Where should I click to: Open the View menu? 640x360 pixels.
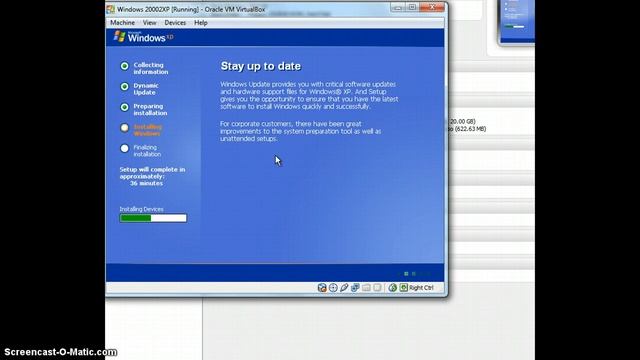pos(149,23)
